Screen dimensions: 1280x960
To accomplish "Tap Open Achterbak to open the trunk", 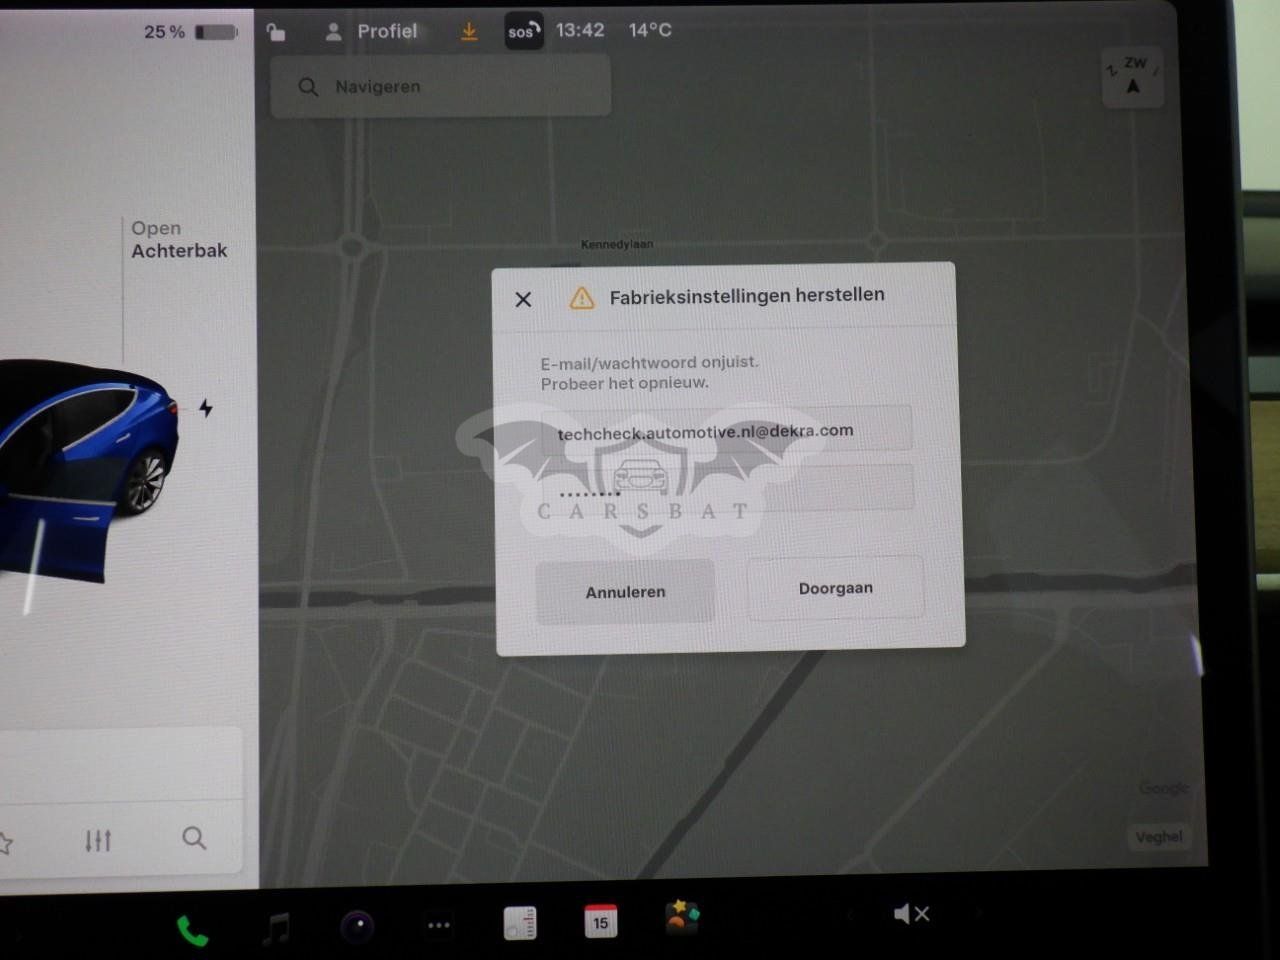I will 179,240.
